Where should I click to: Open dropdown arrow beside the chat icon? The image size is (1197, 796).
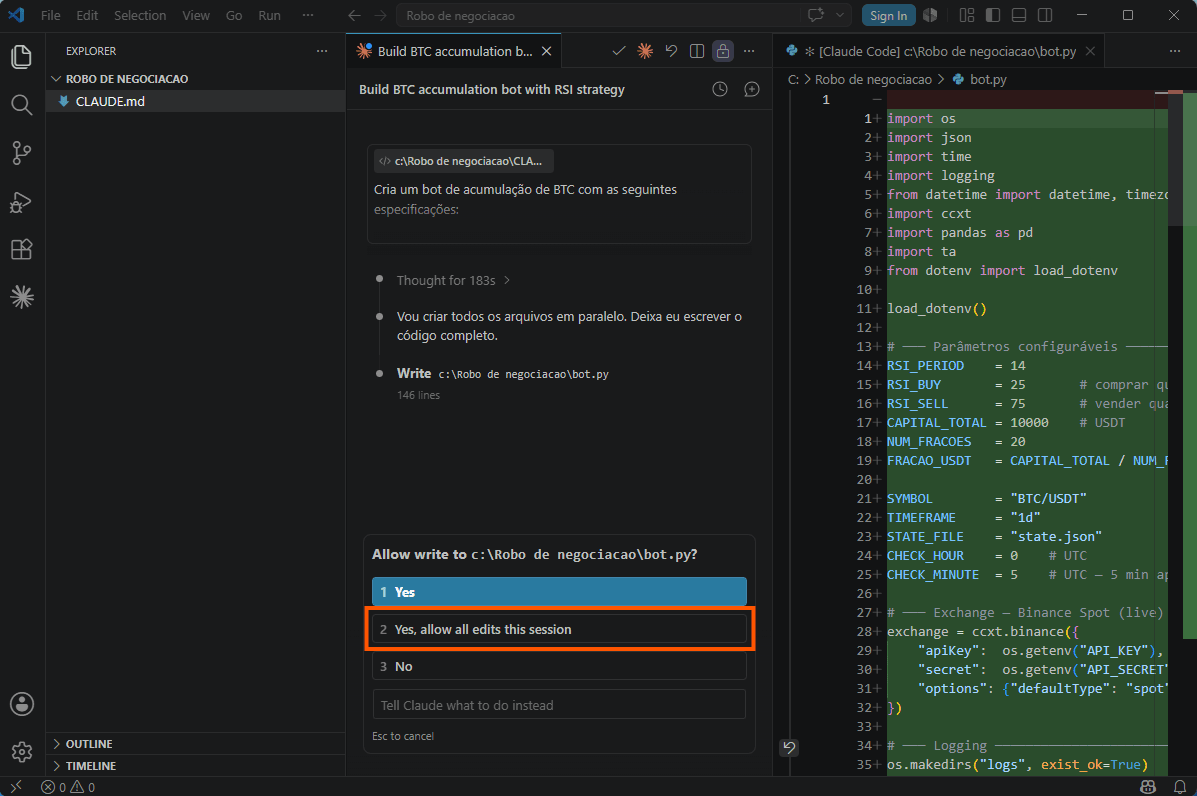coord(840,15)
